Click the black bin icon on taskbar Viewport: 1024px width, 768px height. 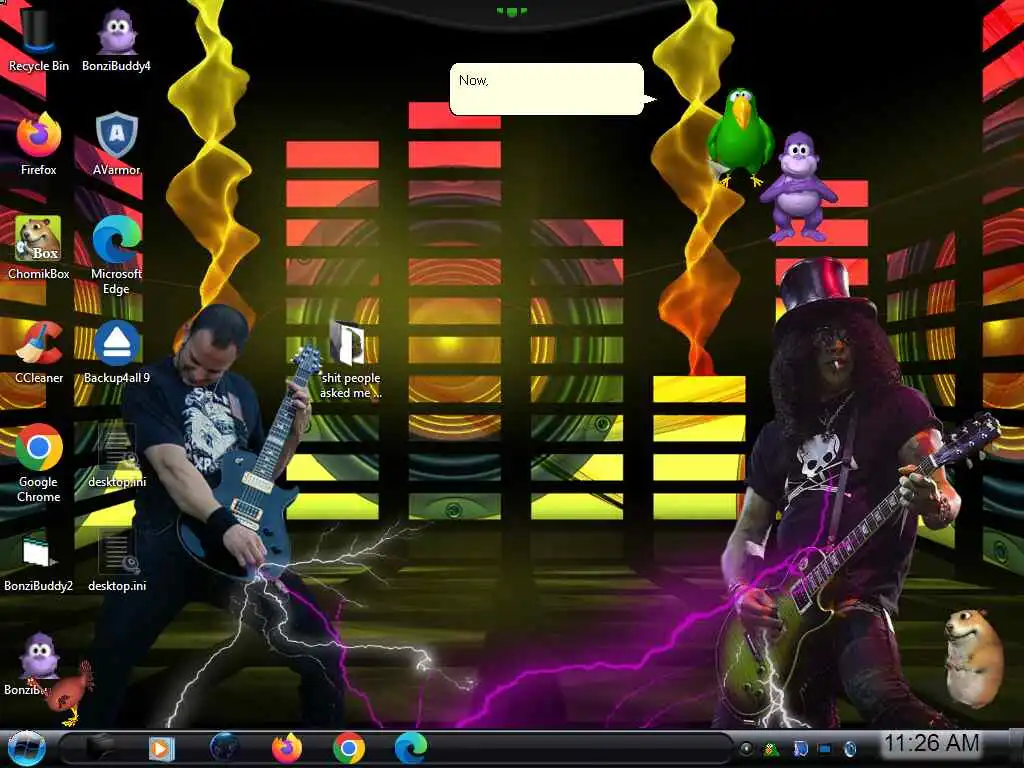click(x=99, y=748)
